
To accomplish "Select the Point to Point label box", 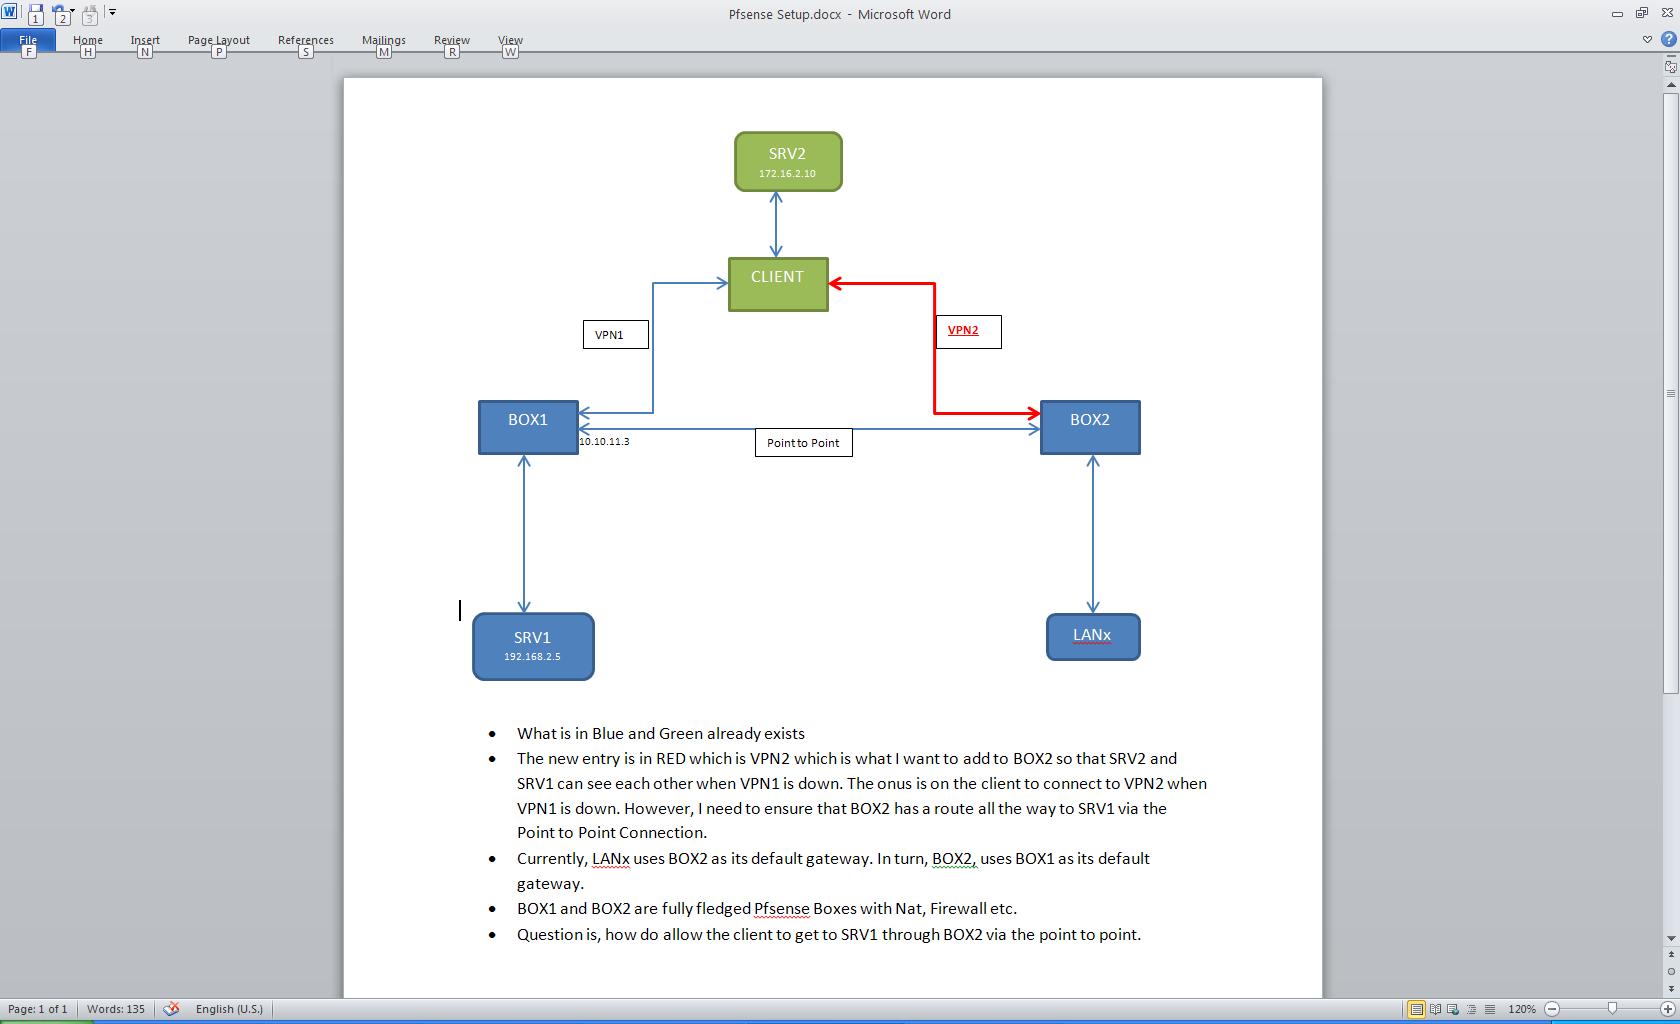I will point(804,443).
